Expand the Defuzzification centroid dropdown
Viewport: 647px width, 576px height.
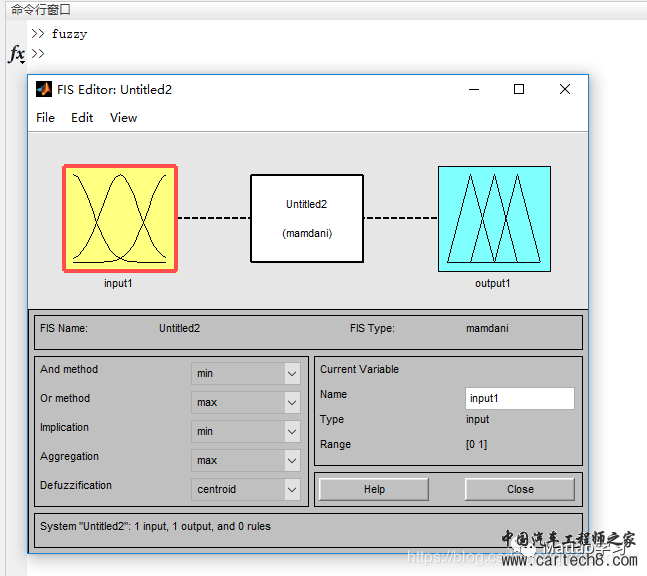(246, 489)
